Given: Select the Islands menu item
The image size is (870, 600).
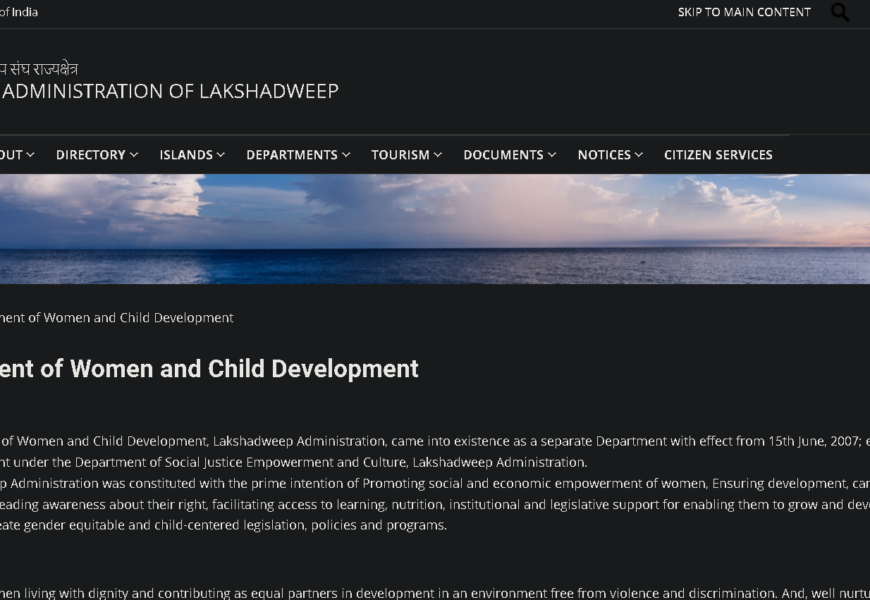Looking at the screenshot, I should [x=185, y=155].
